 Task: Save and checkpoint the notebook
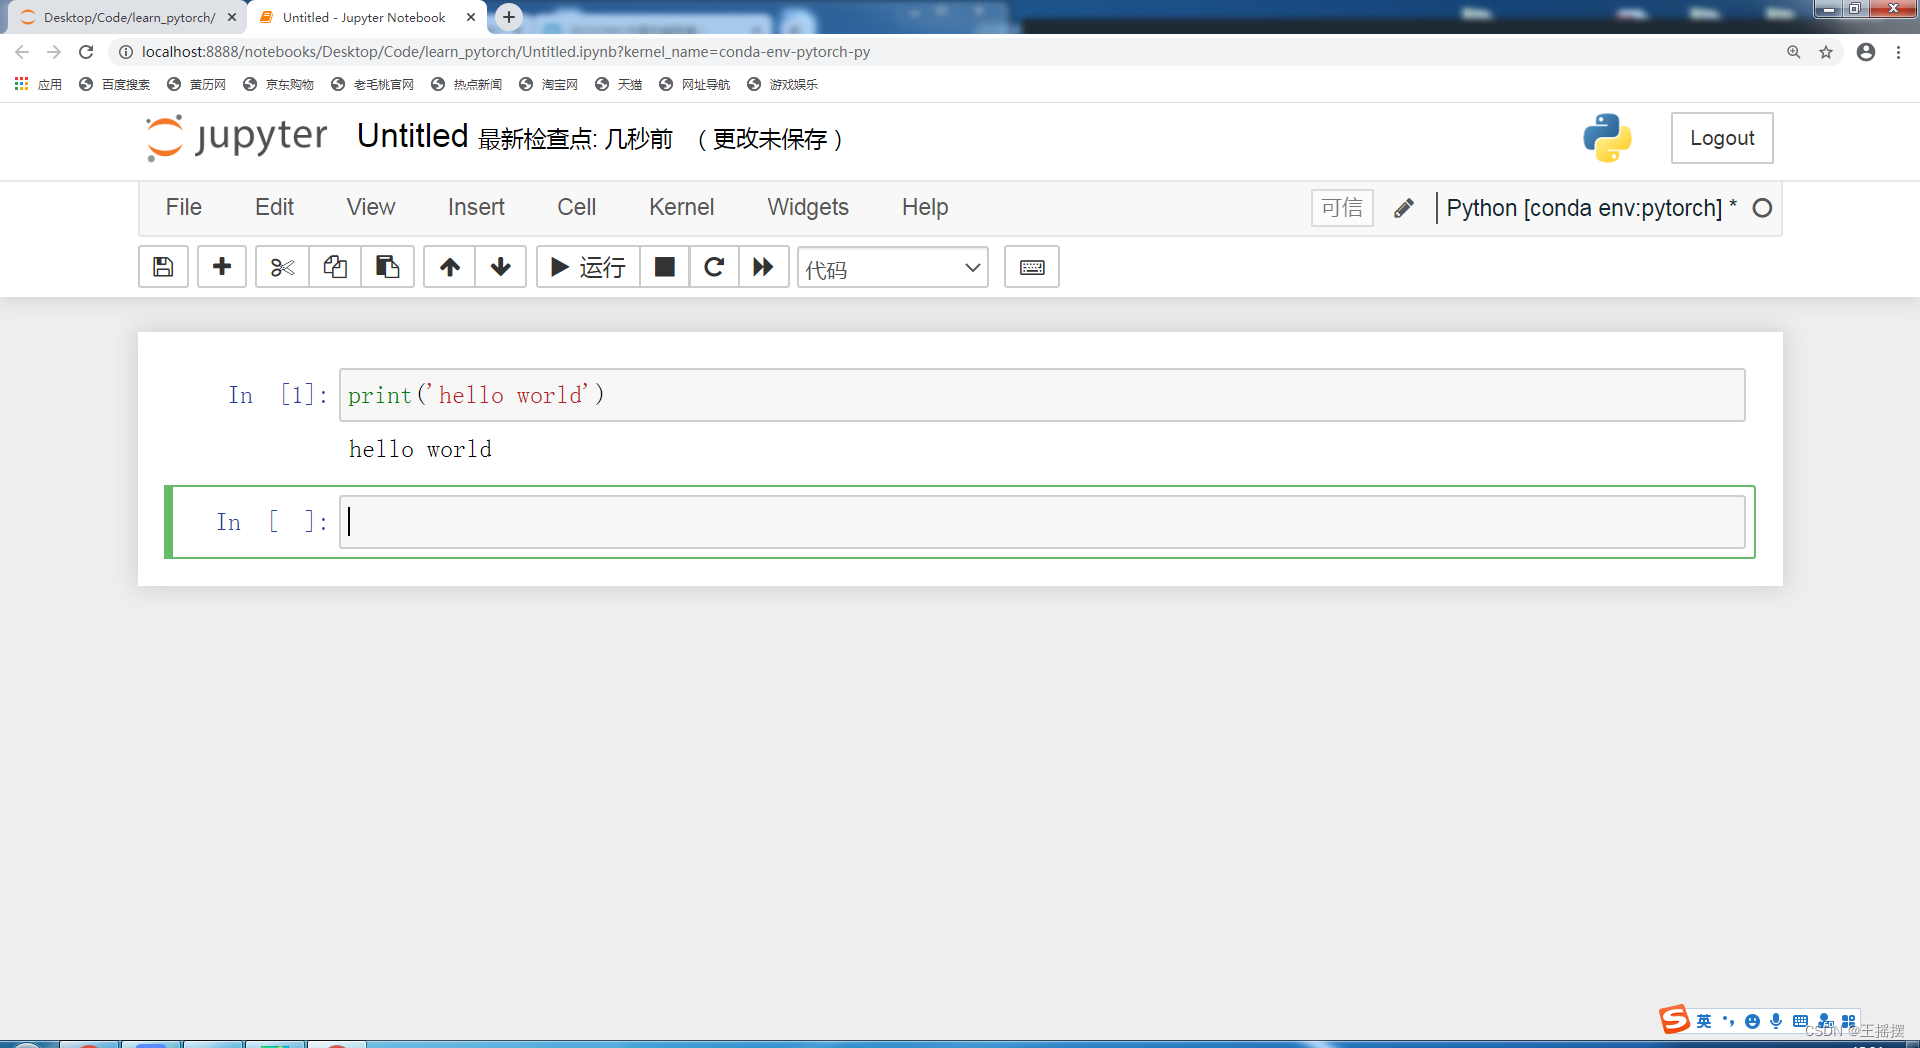[163, 267]
